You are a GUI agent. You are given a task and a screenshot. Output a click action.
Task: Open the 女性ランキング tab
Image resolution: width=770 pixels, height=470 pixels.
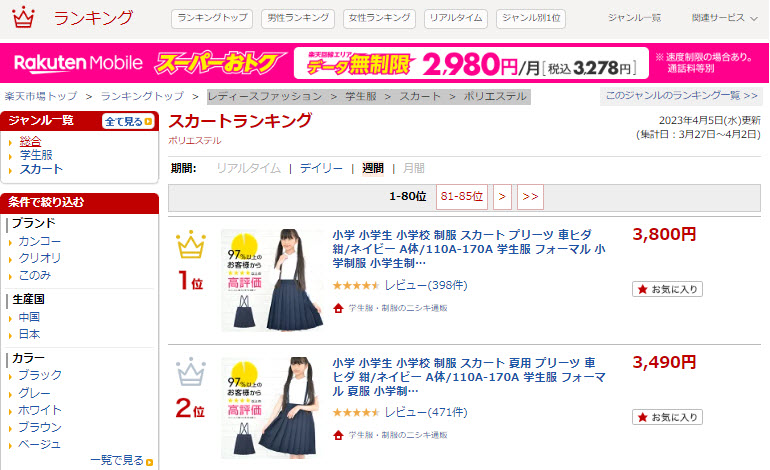point(379,19)
